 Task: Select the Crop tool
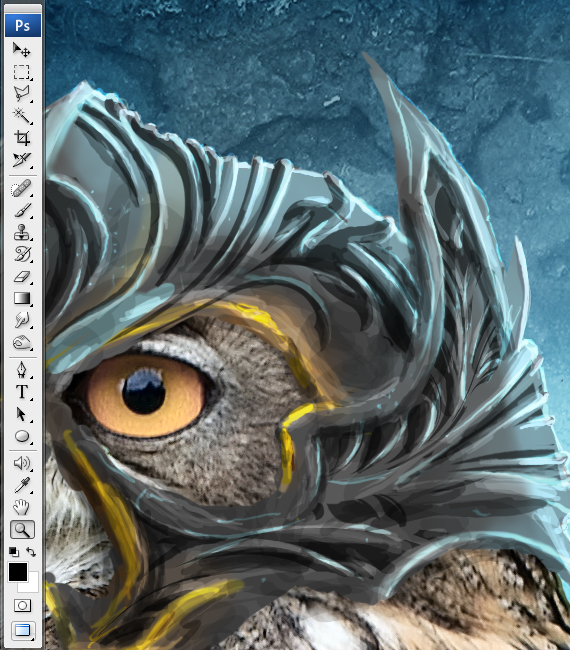tap(22, 138)
